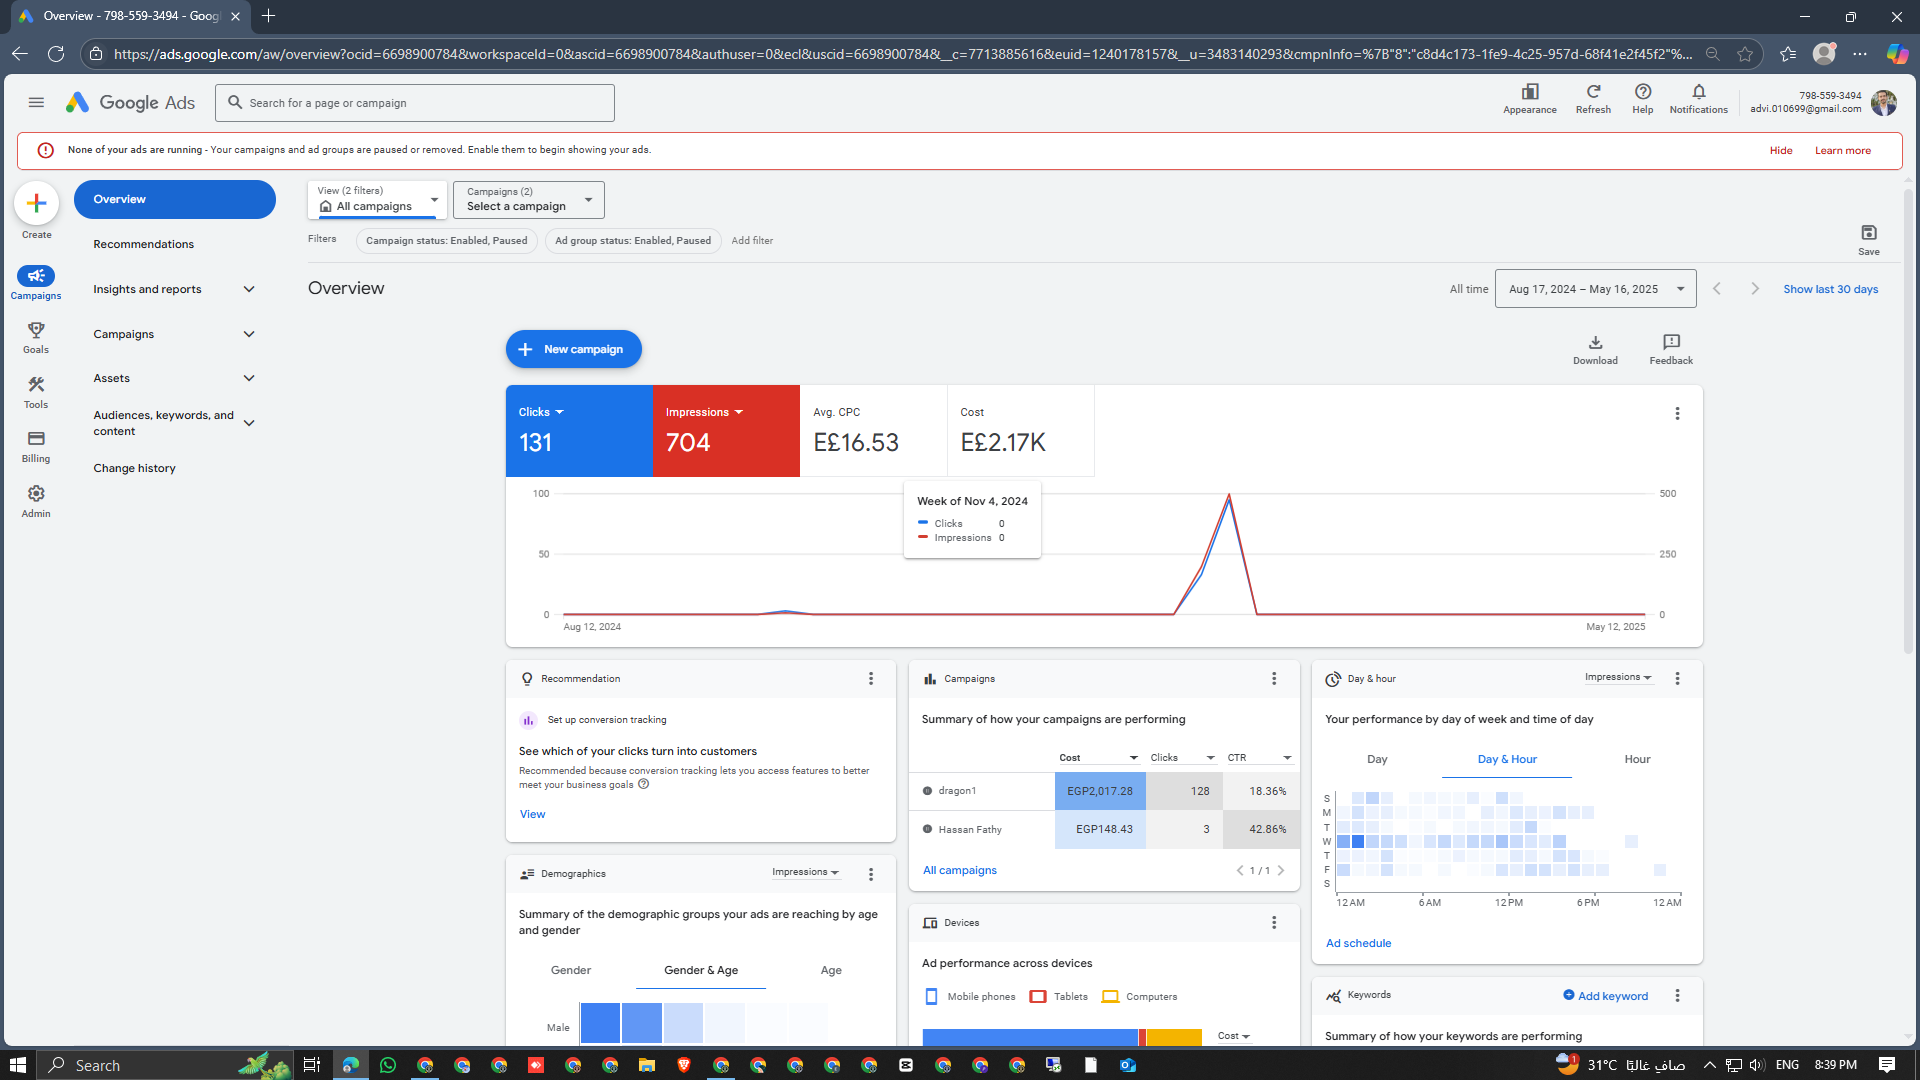Open Demographics Impressions metric dropdown
Screen dimensions: 1920x1080
(x=805, y=872)
